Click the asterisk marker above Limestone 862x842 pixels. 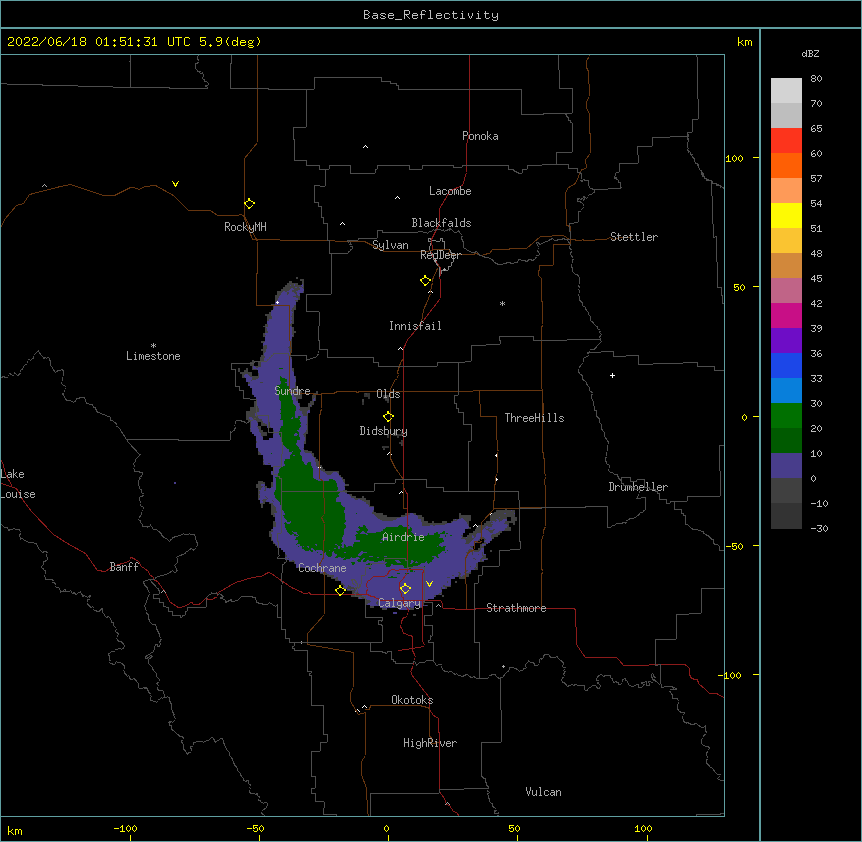click(x=153, y=345)
